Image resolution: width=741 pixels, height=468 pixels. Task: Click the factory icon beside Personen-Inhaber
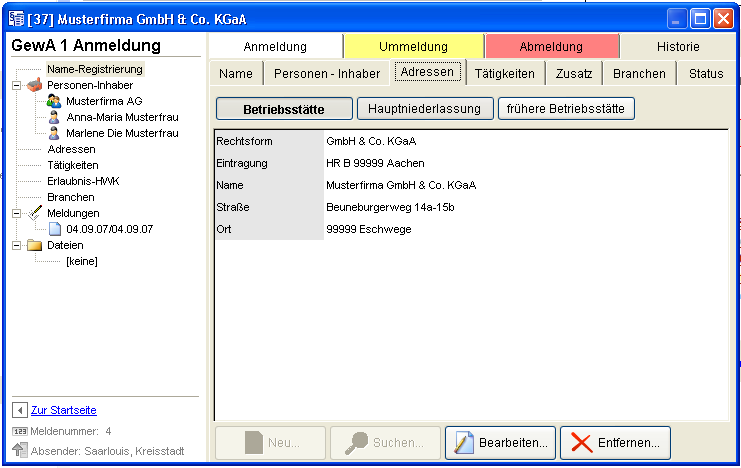(34, 85)
